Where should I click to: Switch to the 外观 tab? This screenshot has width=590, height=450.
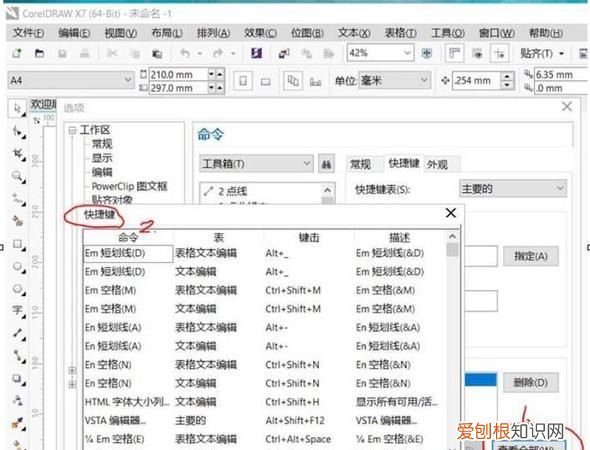(437, 164)
